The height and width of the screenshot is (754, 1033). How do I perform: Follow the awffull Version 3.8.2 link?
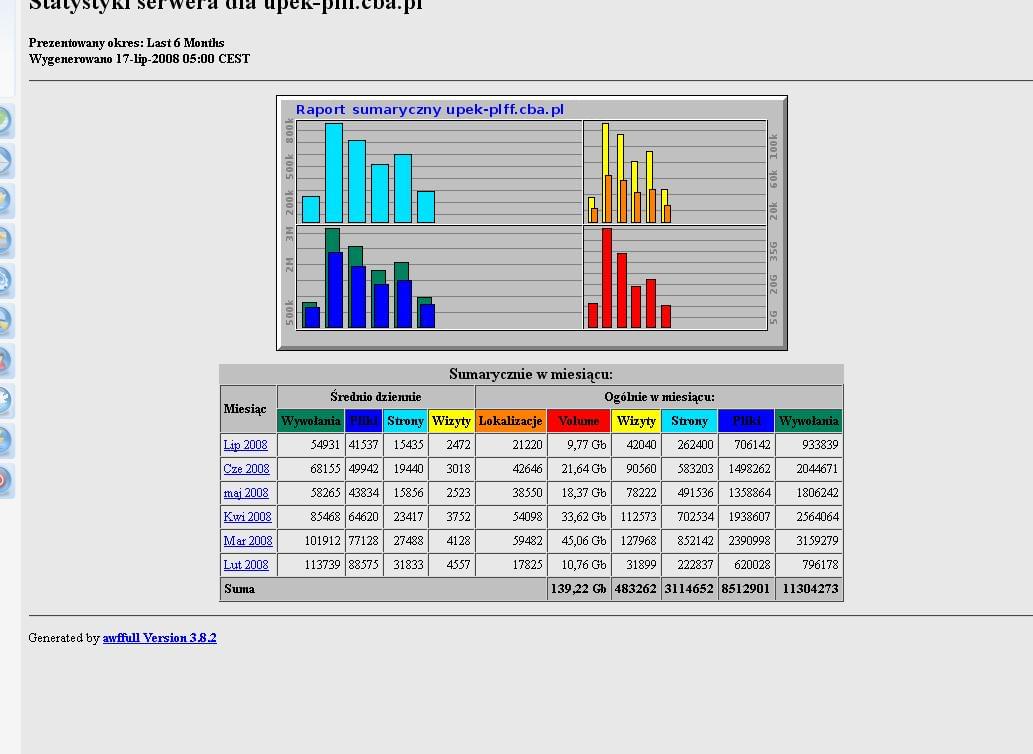159,638
